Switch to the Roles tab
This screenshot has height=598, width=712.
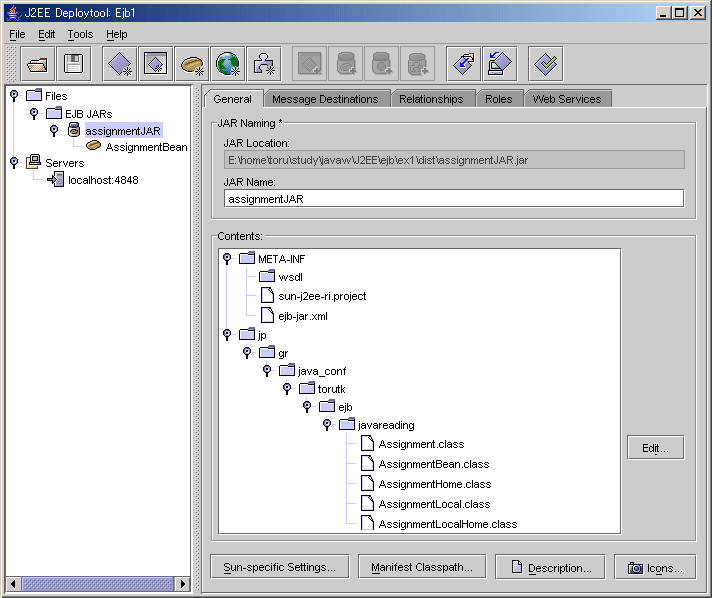(x=498, y=99)
